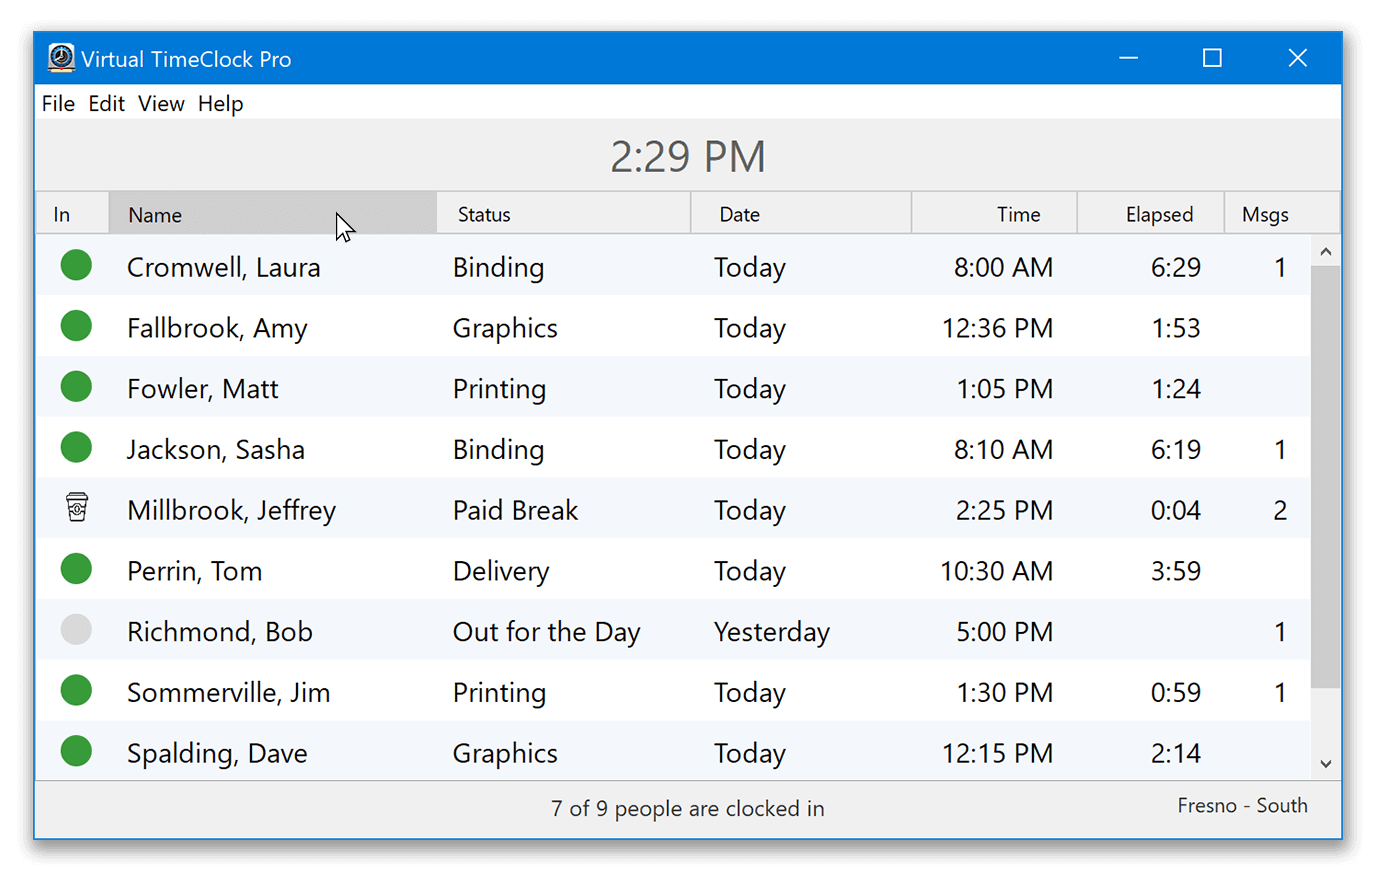Click the scrollbar up arrow
1373x870 pixels.
1326,252
